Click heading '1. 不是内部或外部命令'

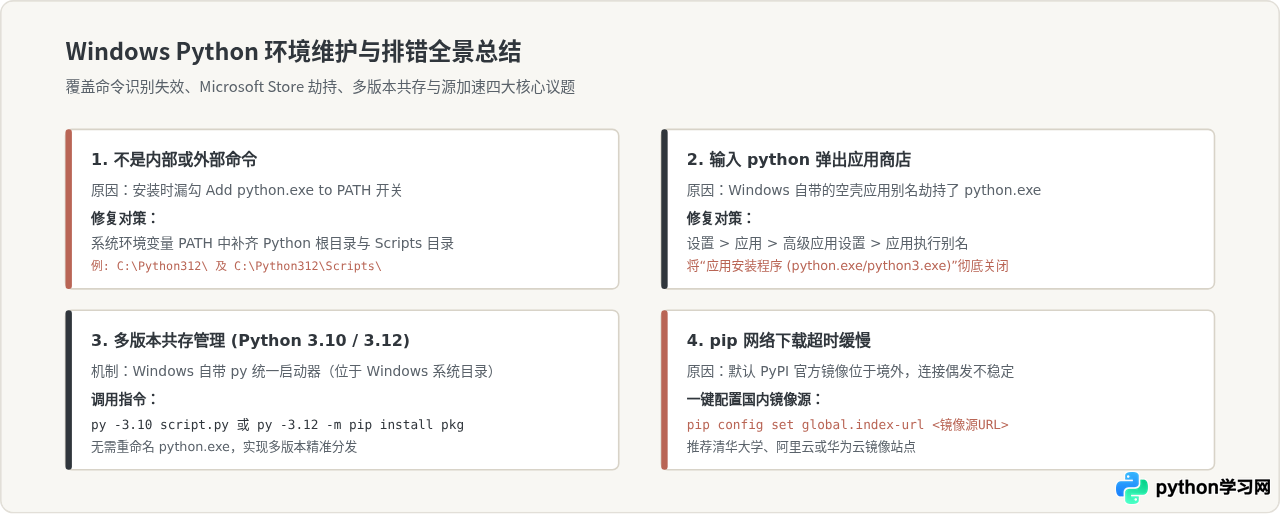174,159
